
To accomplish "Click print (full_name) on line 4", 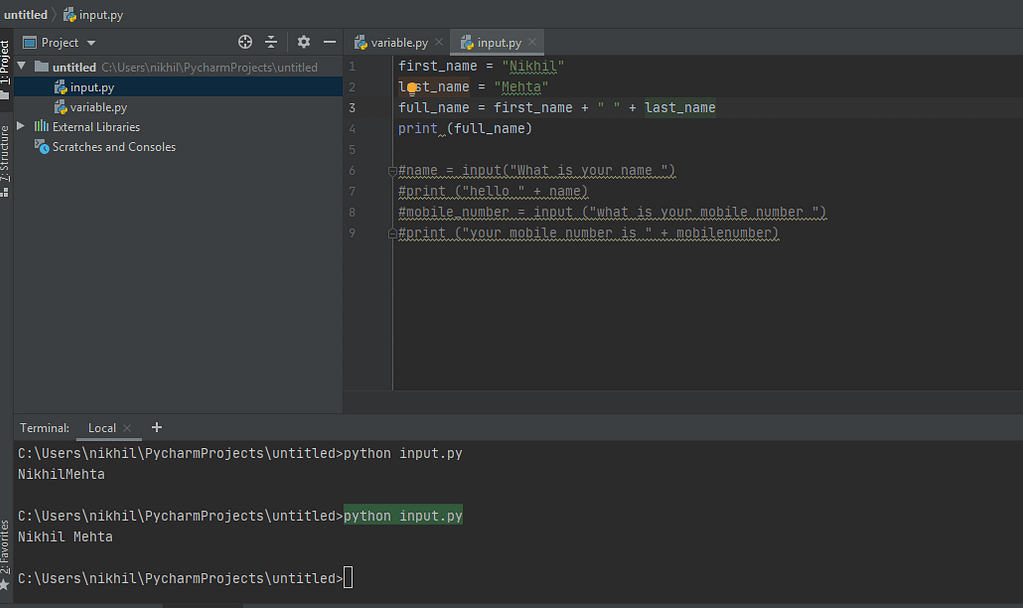I will coord(465,129).
